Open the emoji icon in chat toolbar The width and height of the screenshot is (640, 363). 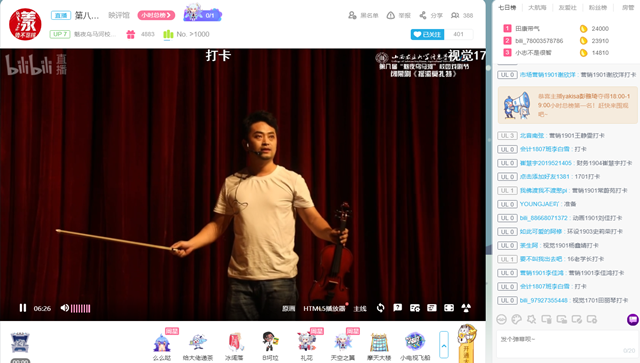pos(502,319)
